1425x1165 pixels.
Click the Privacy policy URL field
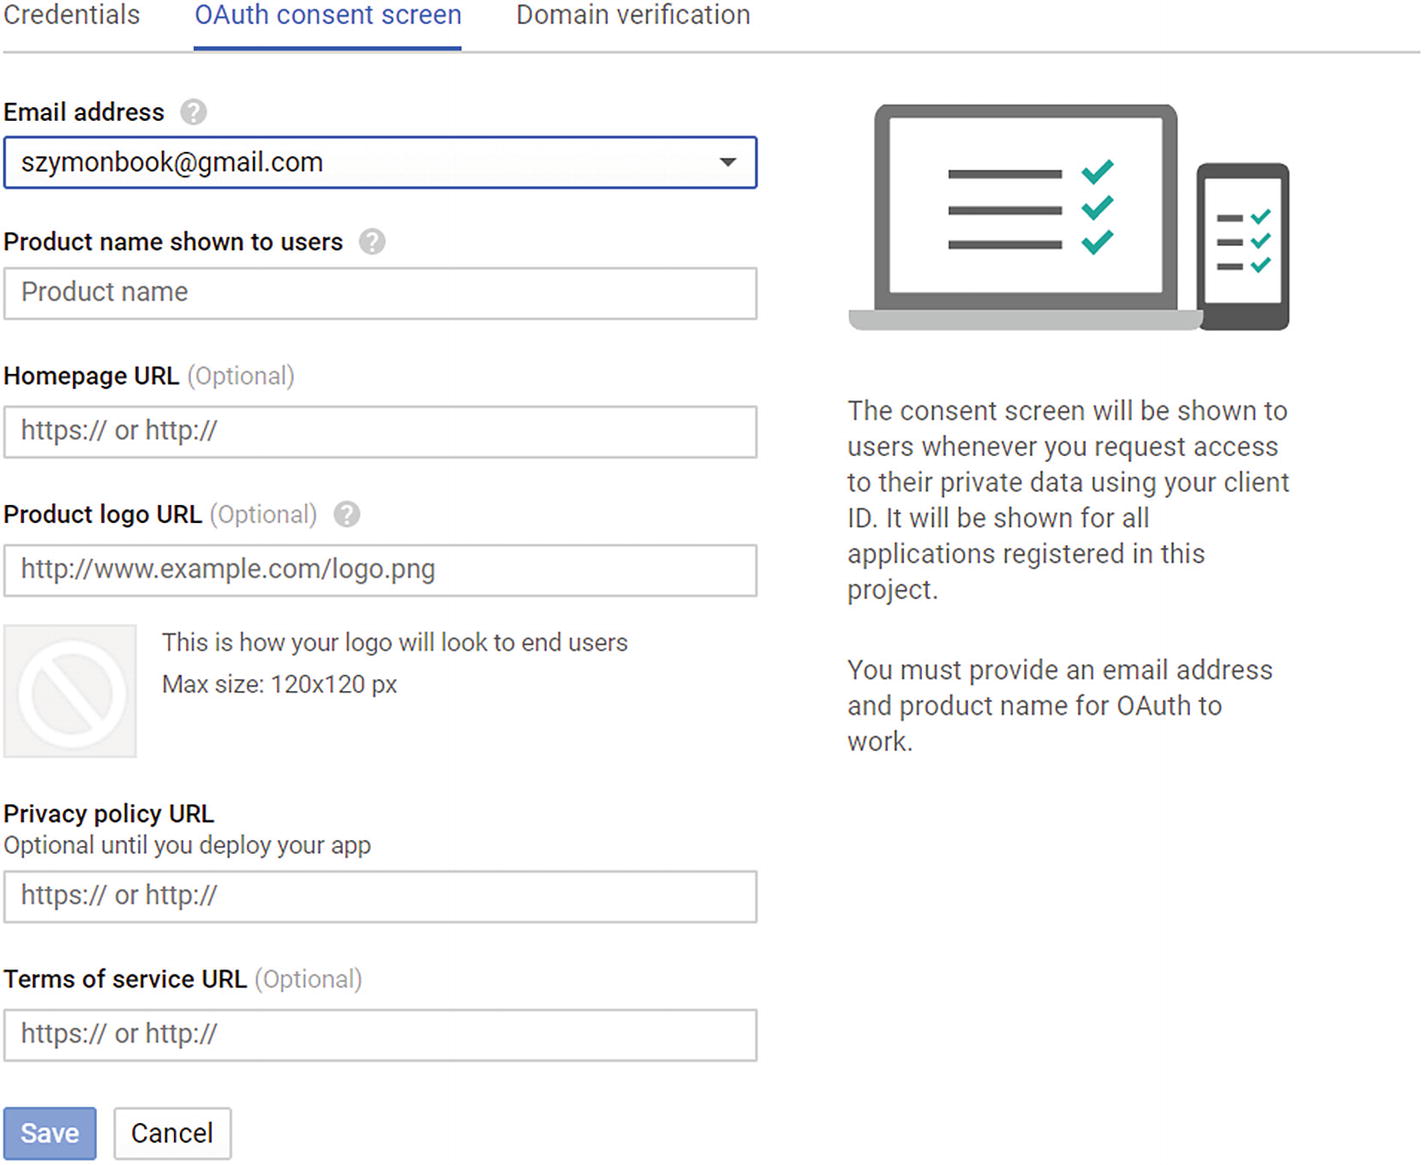pos(380,896)
